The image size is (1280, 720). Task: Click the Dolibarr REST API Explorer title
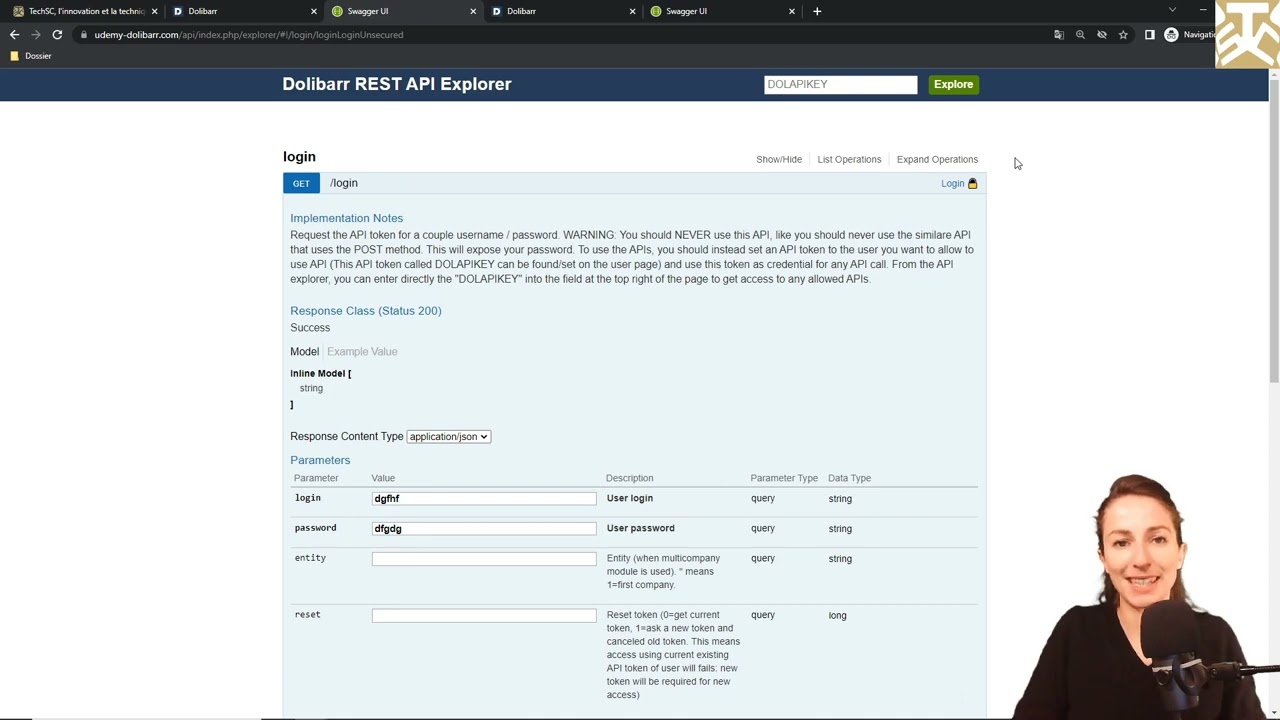point(397,84)
